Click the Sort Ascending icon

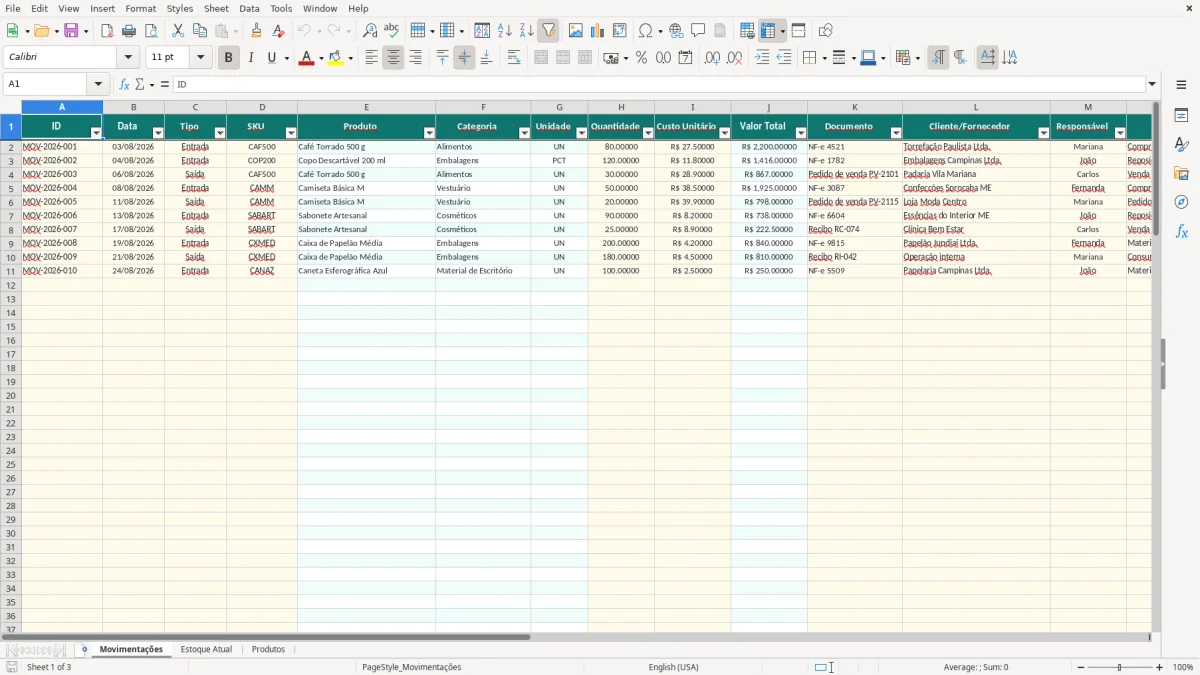click(505, 31)
